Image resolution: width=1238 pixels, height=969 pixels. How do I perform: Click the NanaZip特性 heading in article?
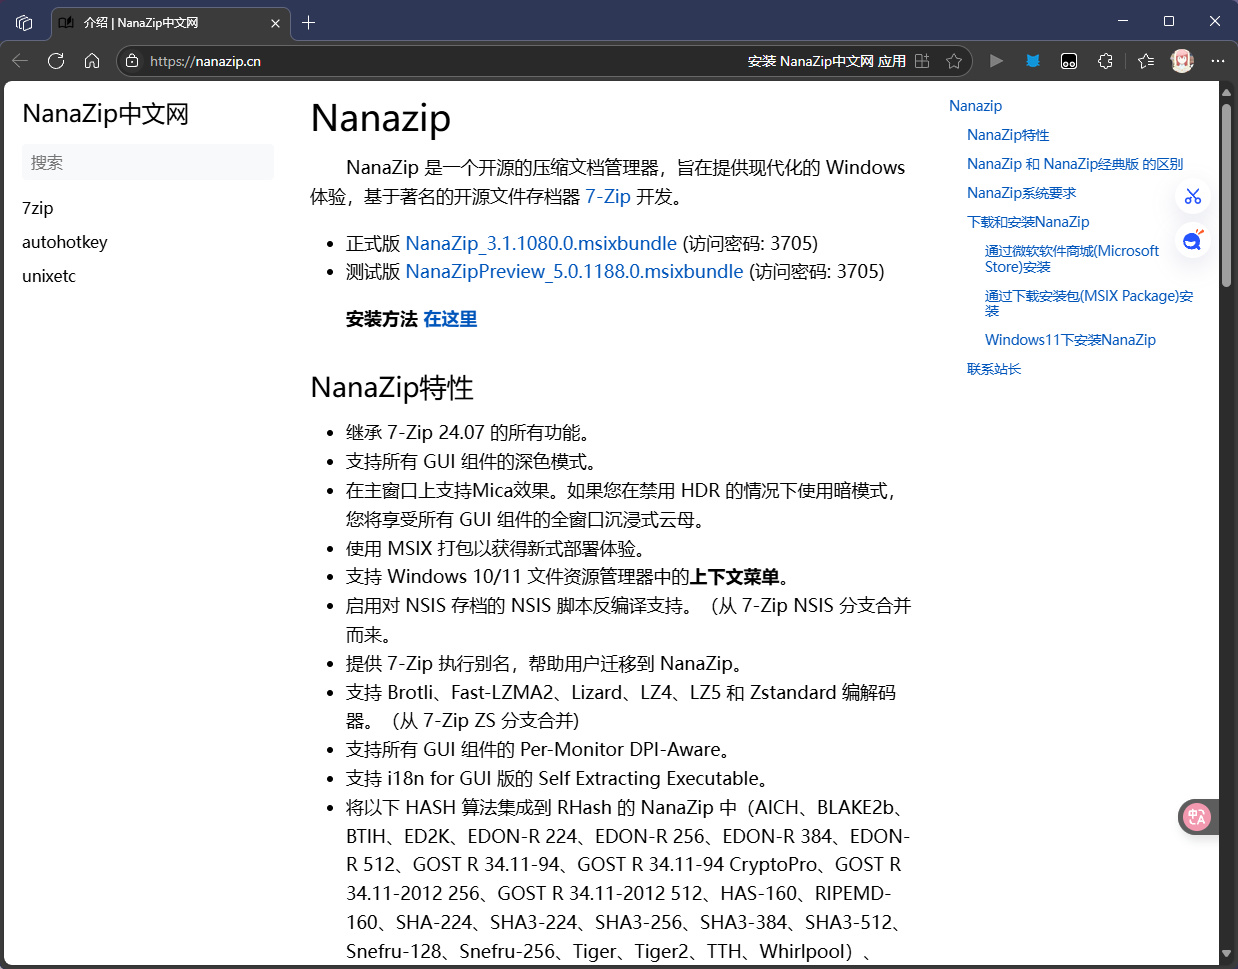pyautogui.click(x=392, y=388)
